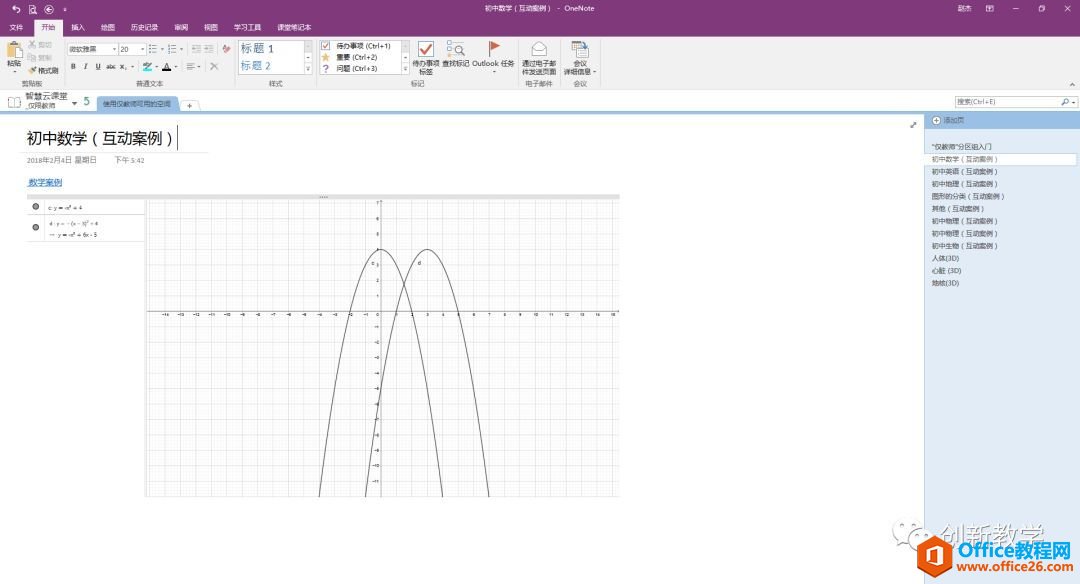Screen dimensions: 1080x584
Task: Click the 数学案例 link on the page
Action: coord(43,181)
